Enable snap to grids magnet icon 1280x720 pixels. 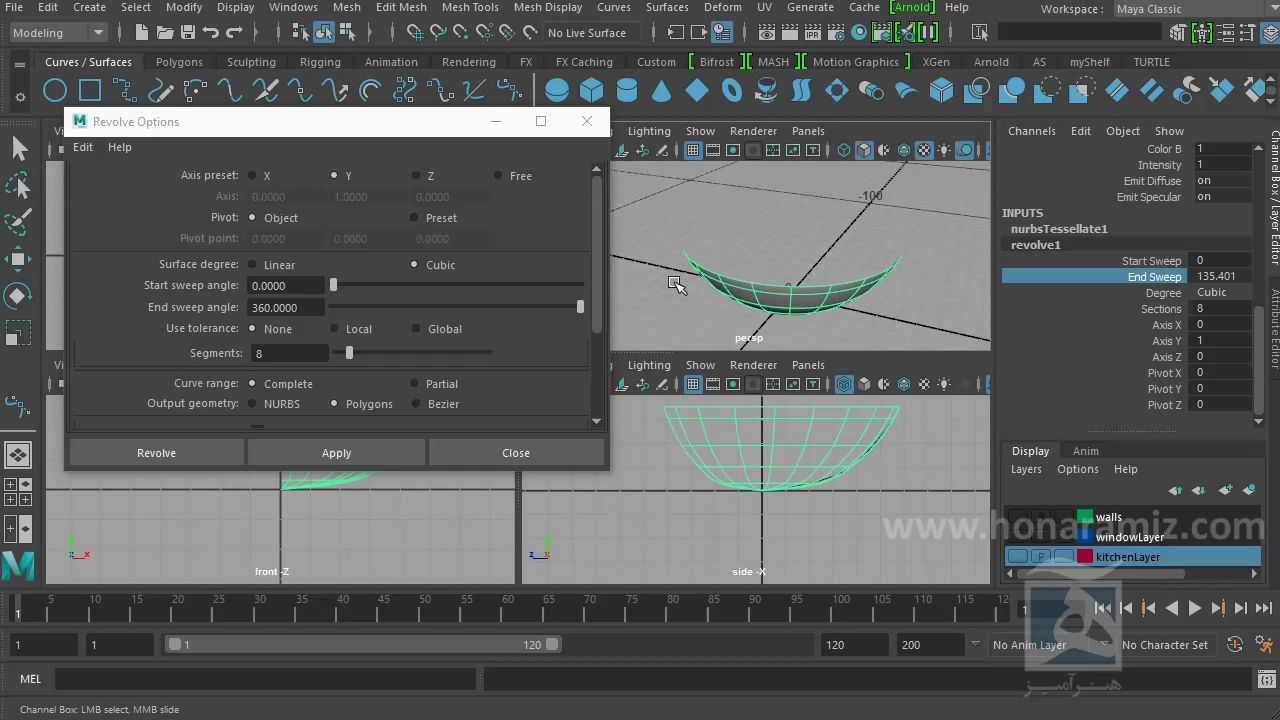click(415, 33)
